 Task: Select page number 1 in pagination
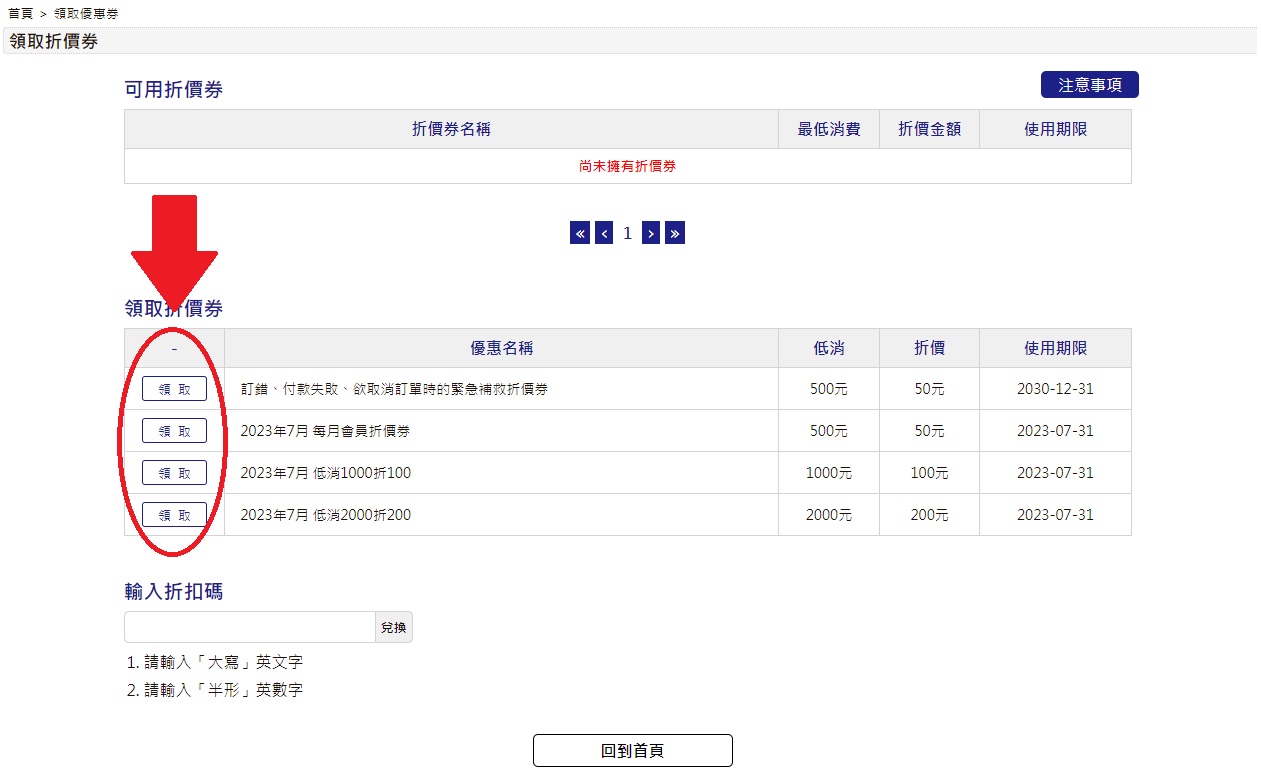[628, 233]
